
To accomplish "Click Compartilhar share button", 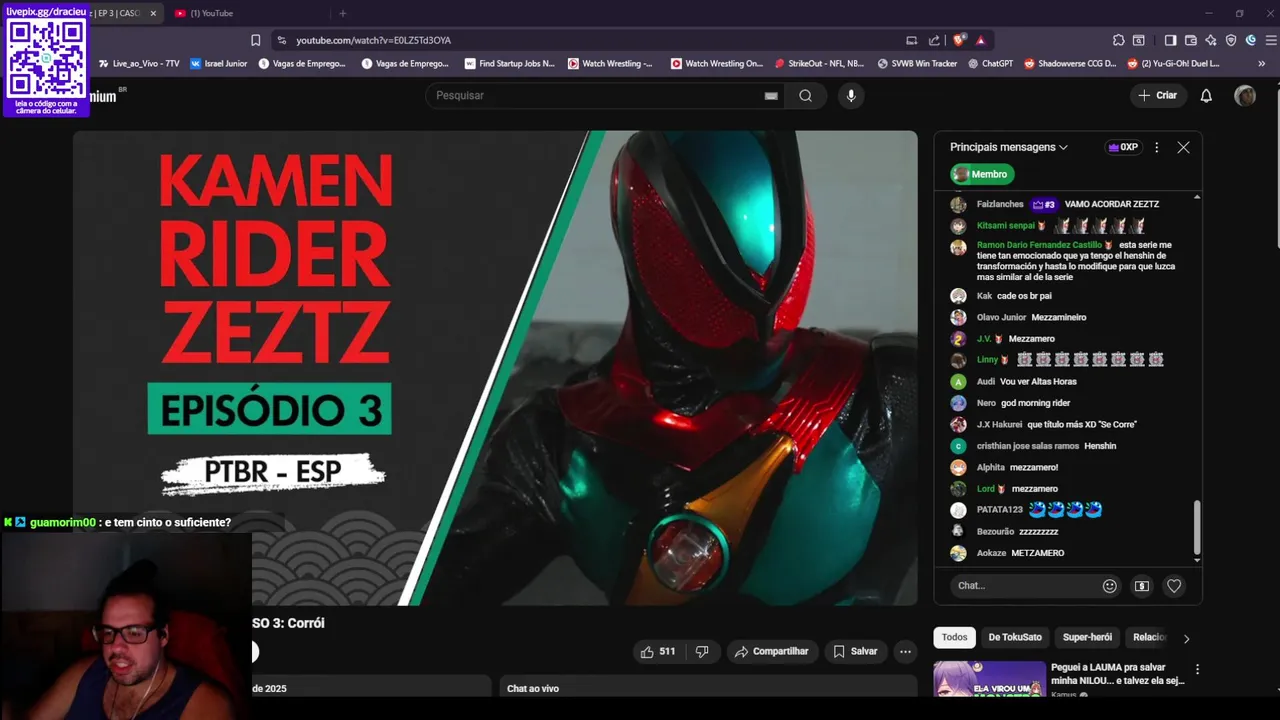I will click(x=772, y=651).
